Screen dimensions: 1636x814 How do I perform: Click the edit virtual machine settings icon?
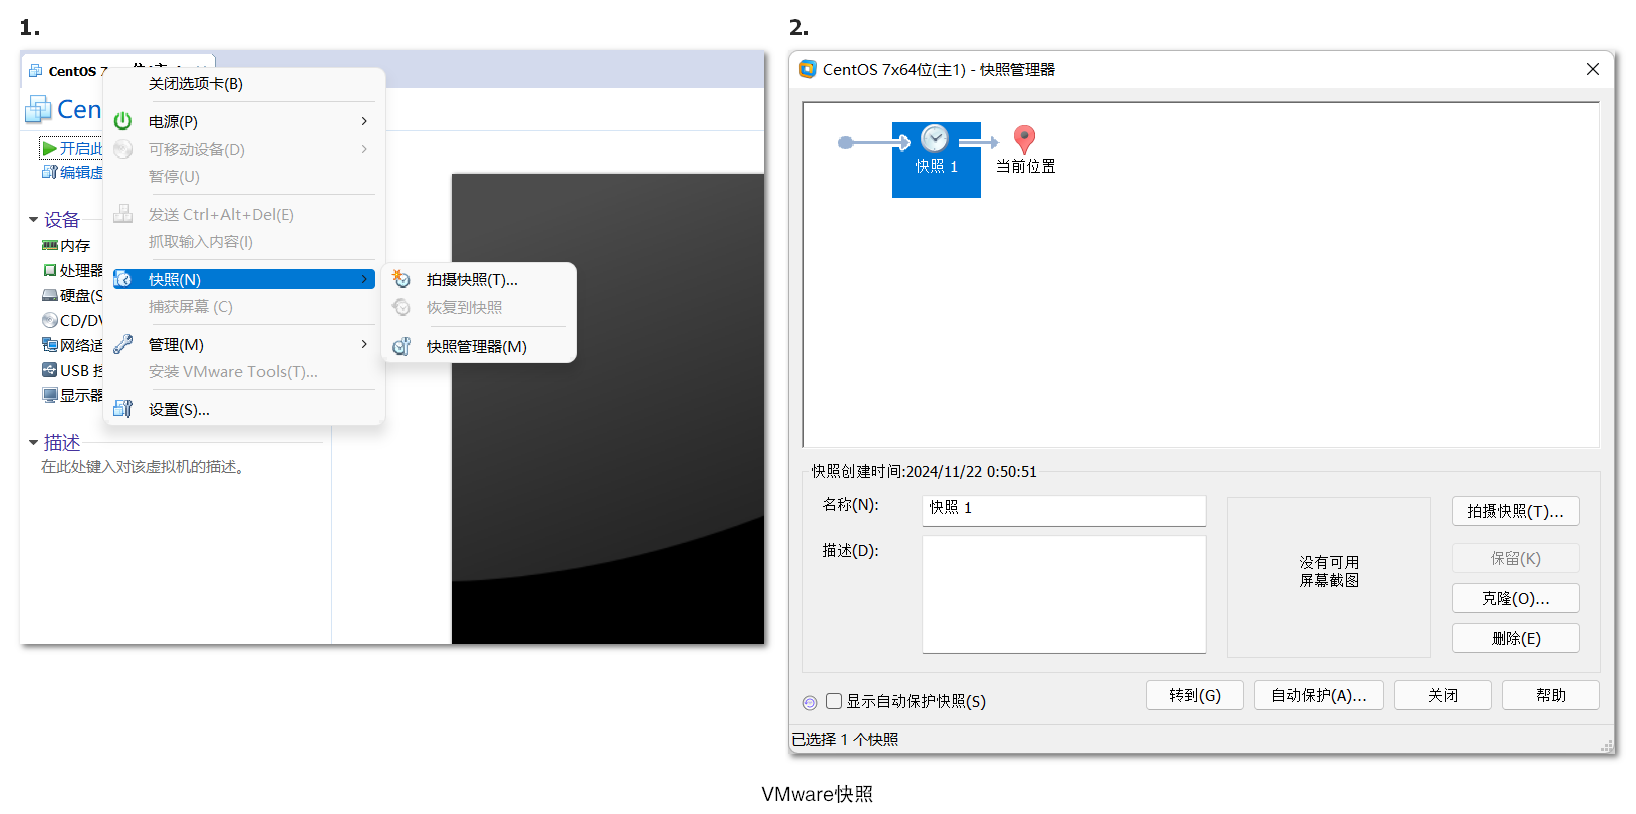[x=49, y=172]
